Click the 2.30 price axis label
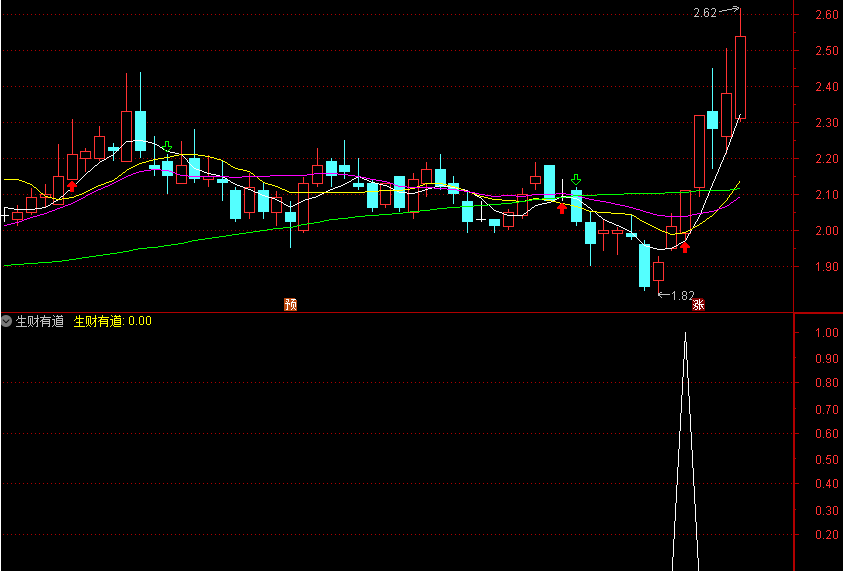Viewport: 843px width, 571px height. pos(827,123)
